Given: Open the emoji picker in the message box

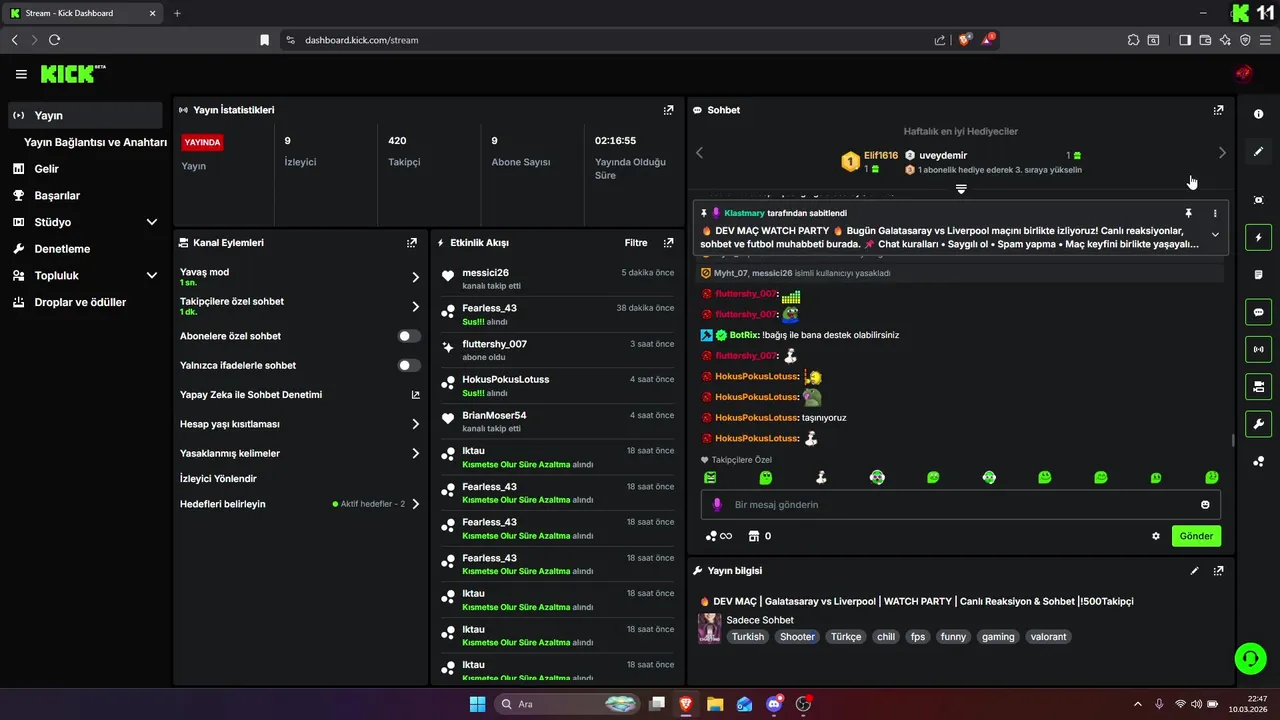Looking at the screenshot, I should 1205,505.
